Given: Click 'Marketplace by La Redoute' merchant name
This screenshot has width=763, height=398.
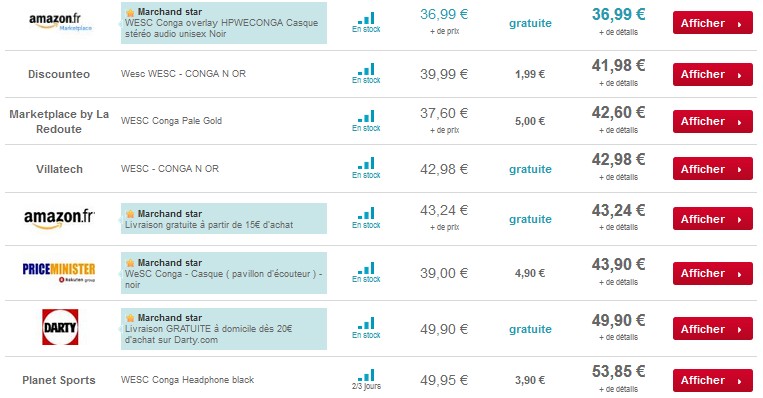Looking at the screenshot, I should [59, 122].
